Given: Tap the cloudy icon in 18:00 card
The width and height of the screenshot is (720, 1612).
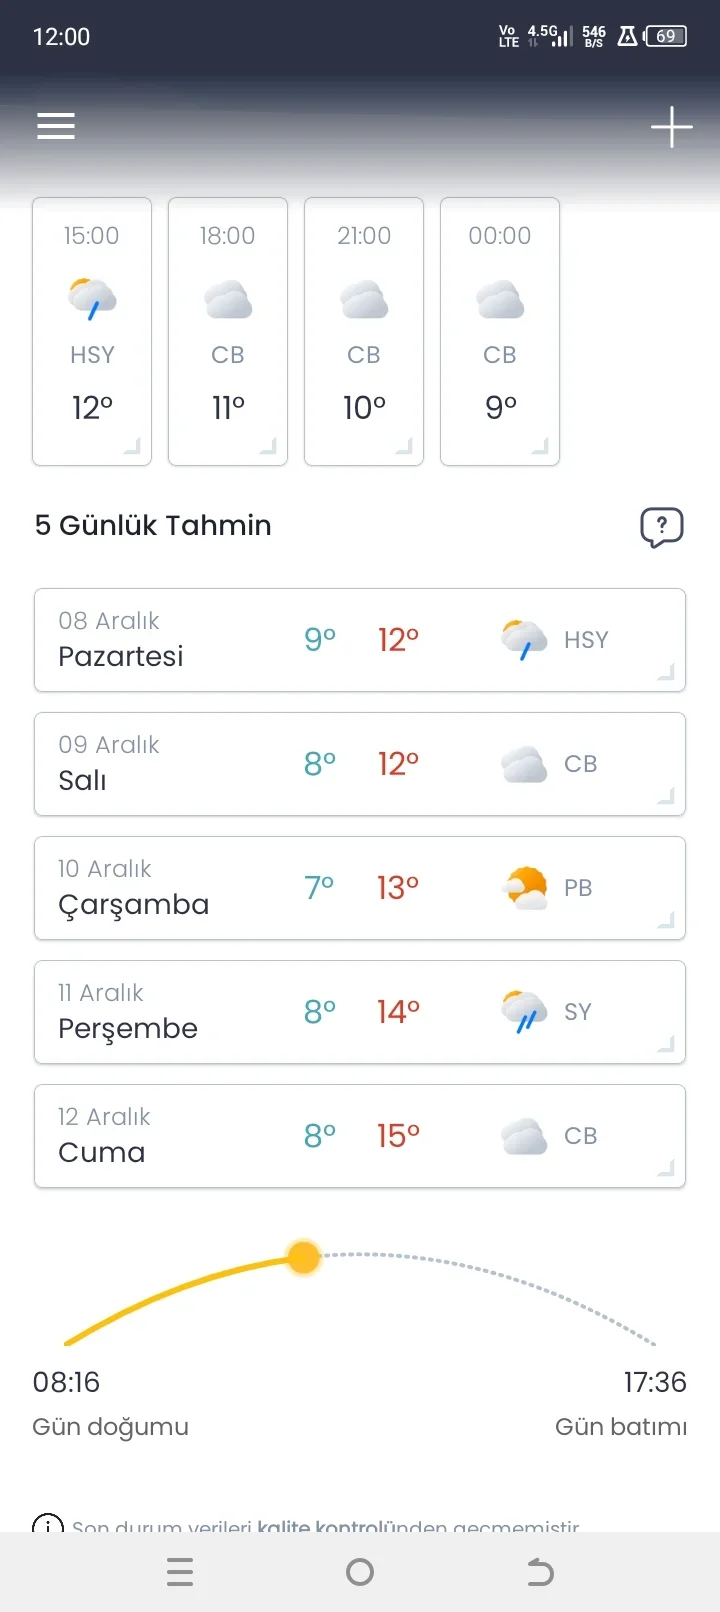Looking at the screenshot, I should tap(228, 299).
